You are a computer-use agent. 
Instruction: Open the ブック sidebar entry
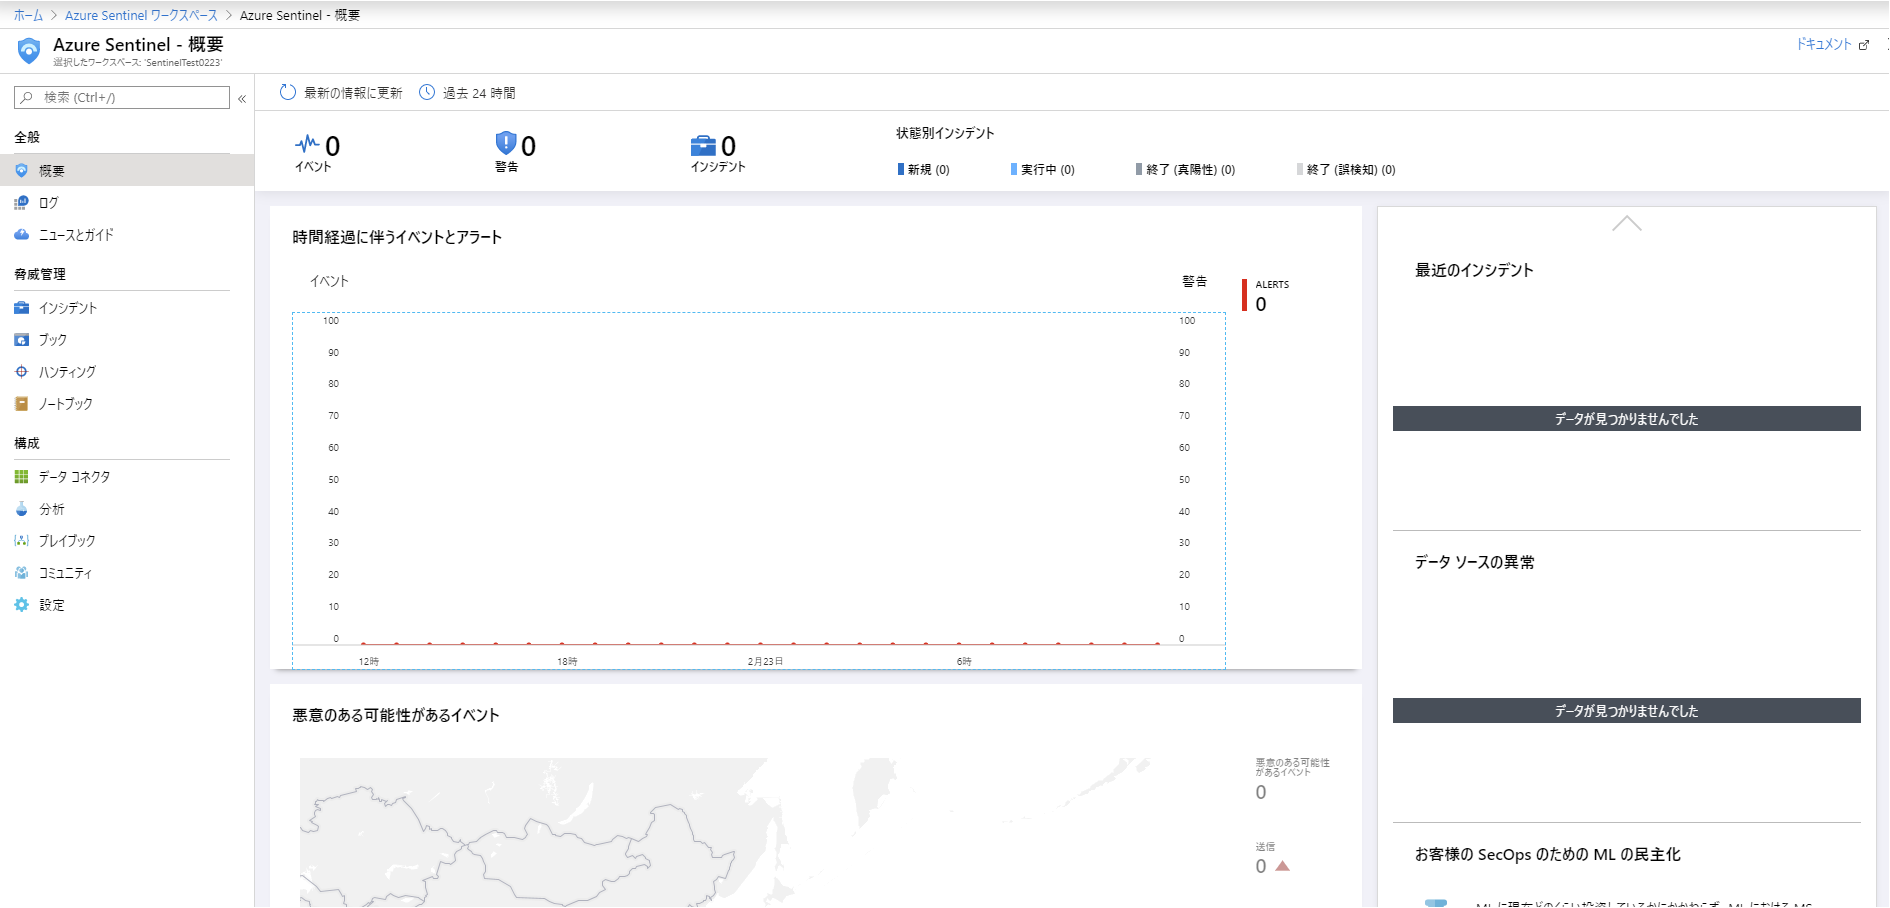[127, 340]
